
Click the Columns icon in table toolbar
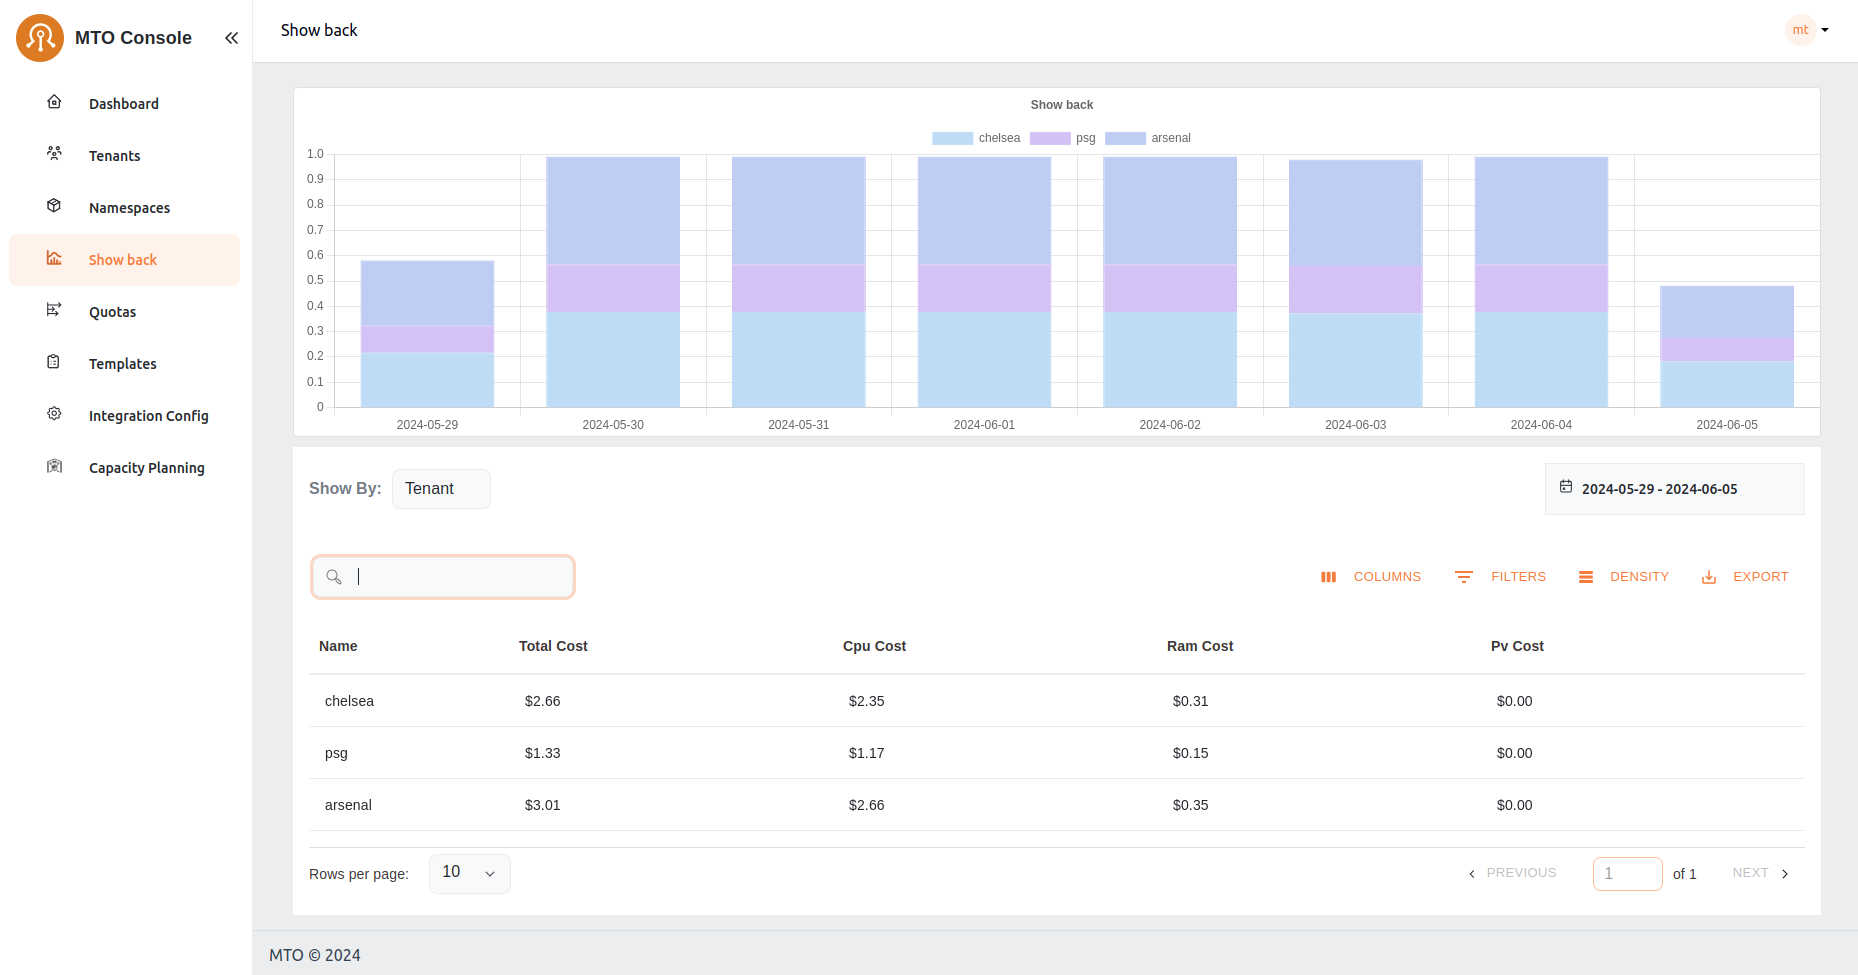(x=1328, y=577)
